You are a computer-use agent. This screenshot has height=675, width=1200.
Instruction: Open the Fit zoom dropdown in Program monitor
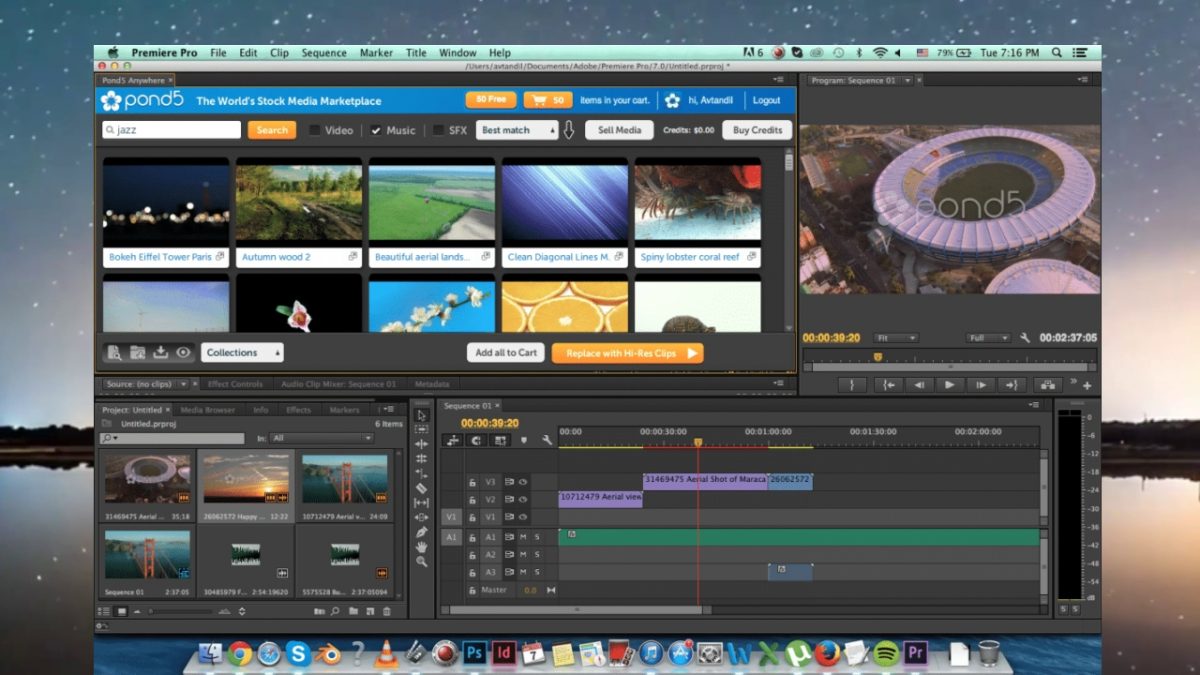pos(895,338)
